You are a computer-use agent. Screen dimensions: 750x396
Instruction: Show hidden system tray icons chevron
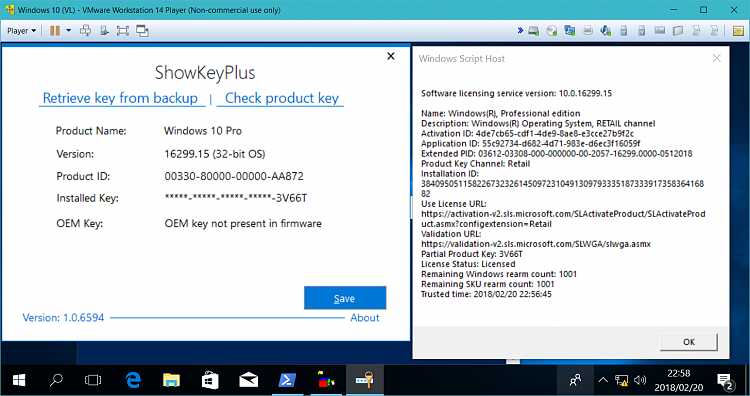[603, 380]
